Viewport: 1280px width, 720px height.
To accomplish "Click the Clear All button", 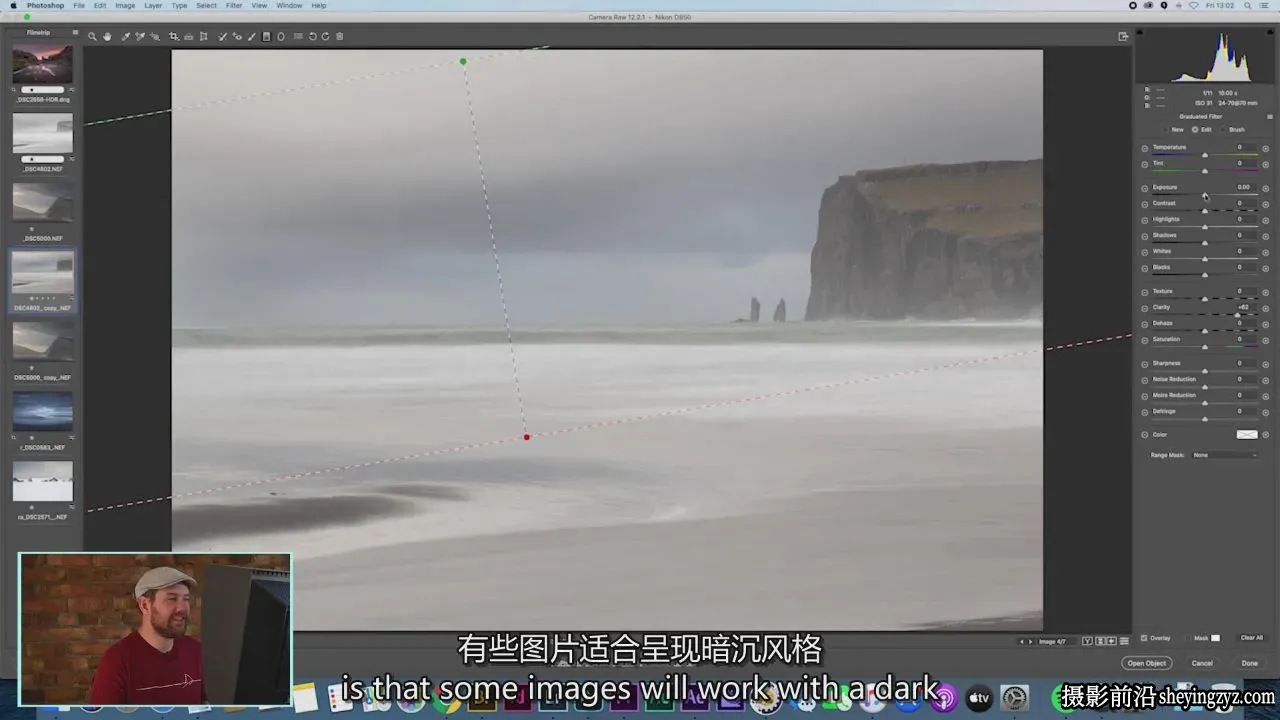I will pos(1252,638).
